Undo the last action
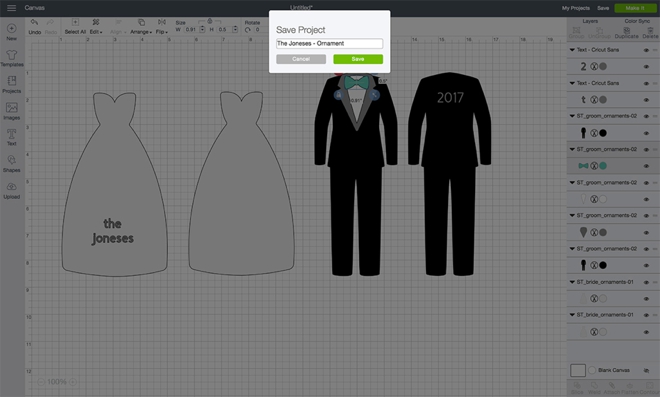660x397 pixels. pyautogui.click(x=35, y=27)
